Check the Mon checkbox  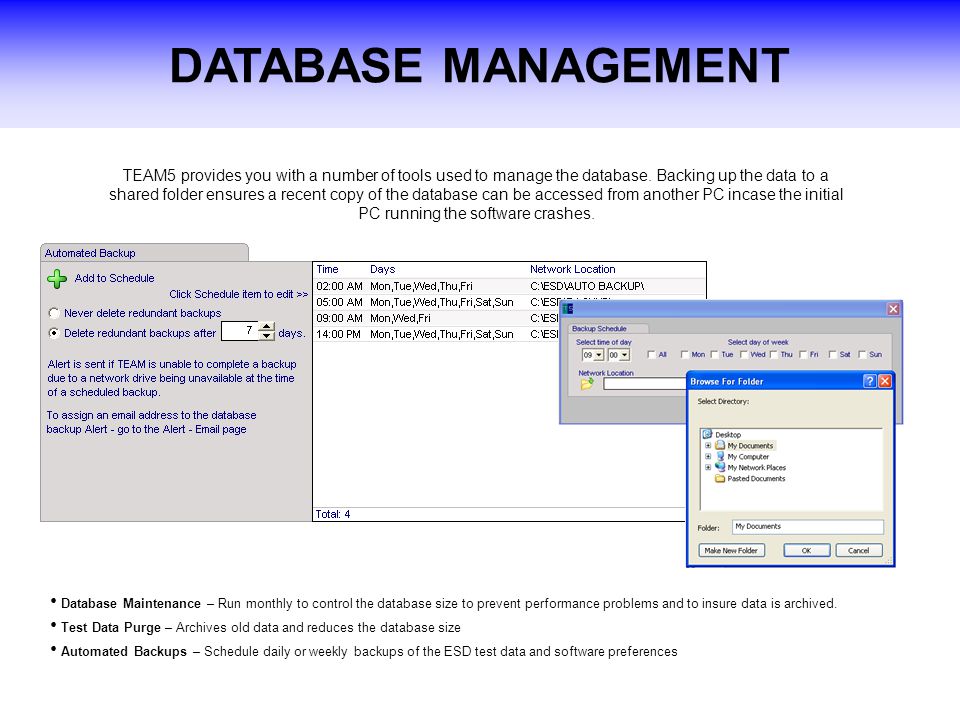684,354
